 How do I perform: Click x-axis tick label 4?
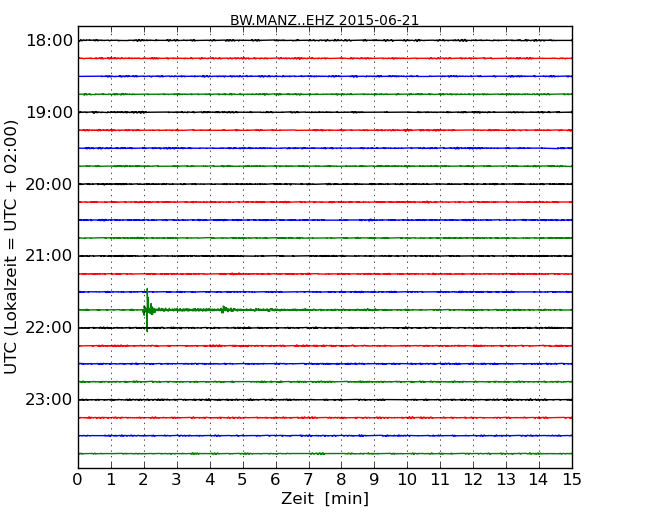(210, 480)
